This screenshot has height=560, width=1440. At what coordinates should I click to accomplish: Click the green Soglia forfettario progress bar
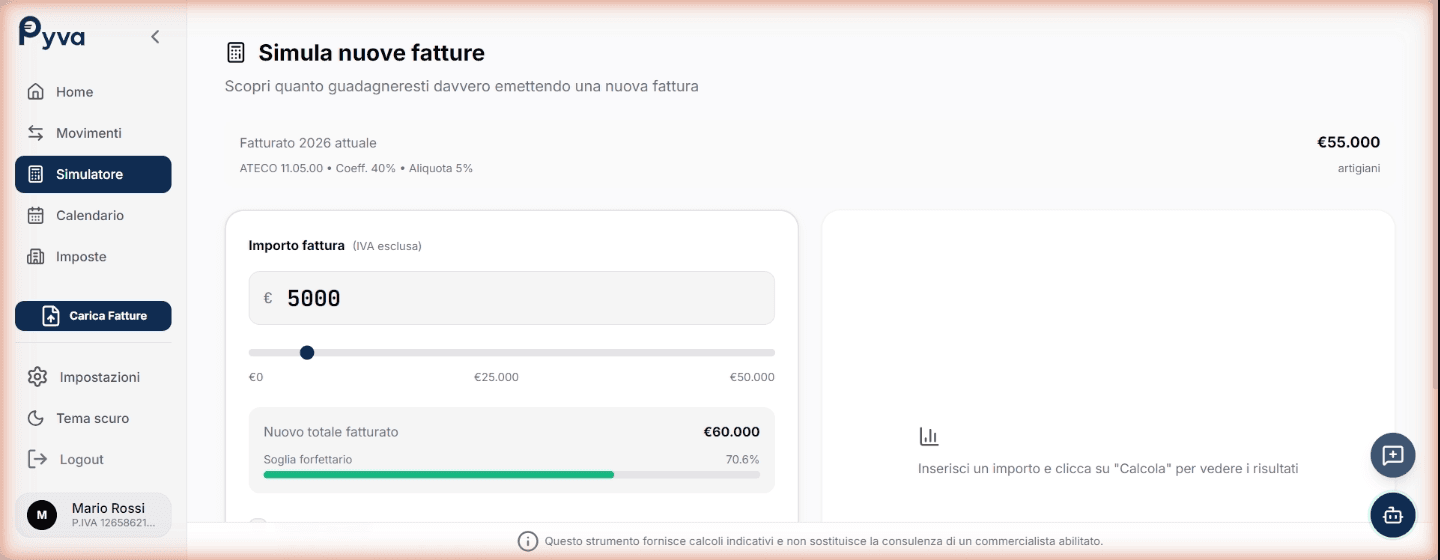(x=438, y=475)
